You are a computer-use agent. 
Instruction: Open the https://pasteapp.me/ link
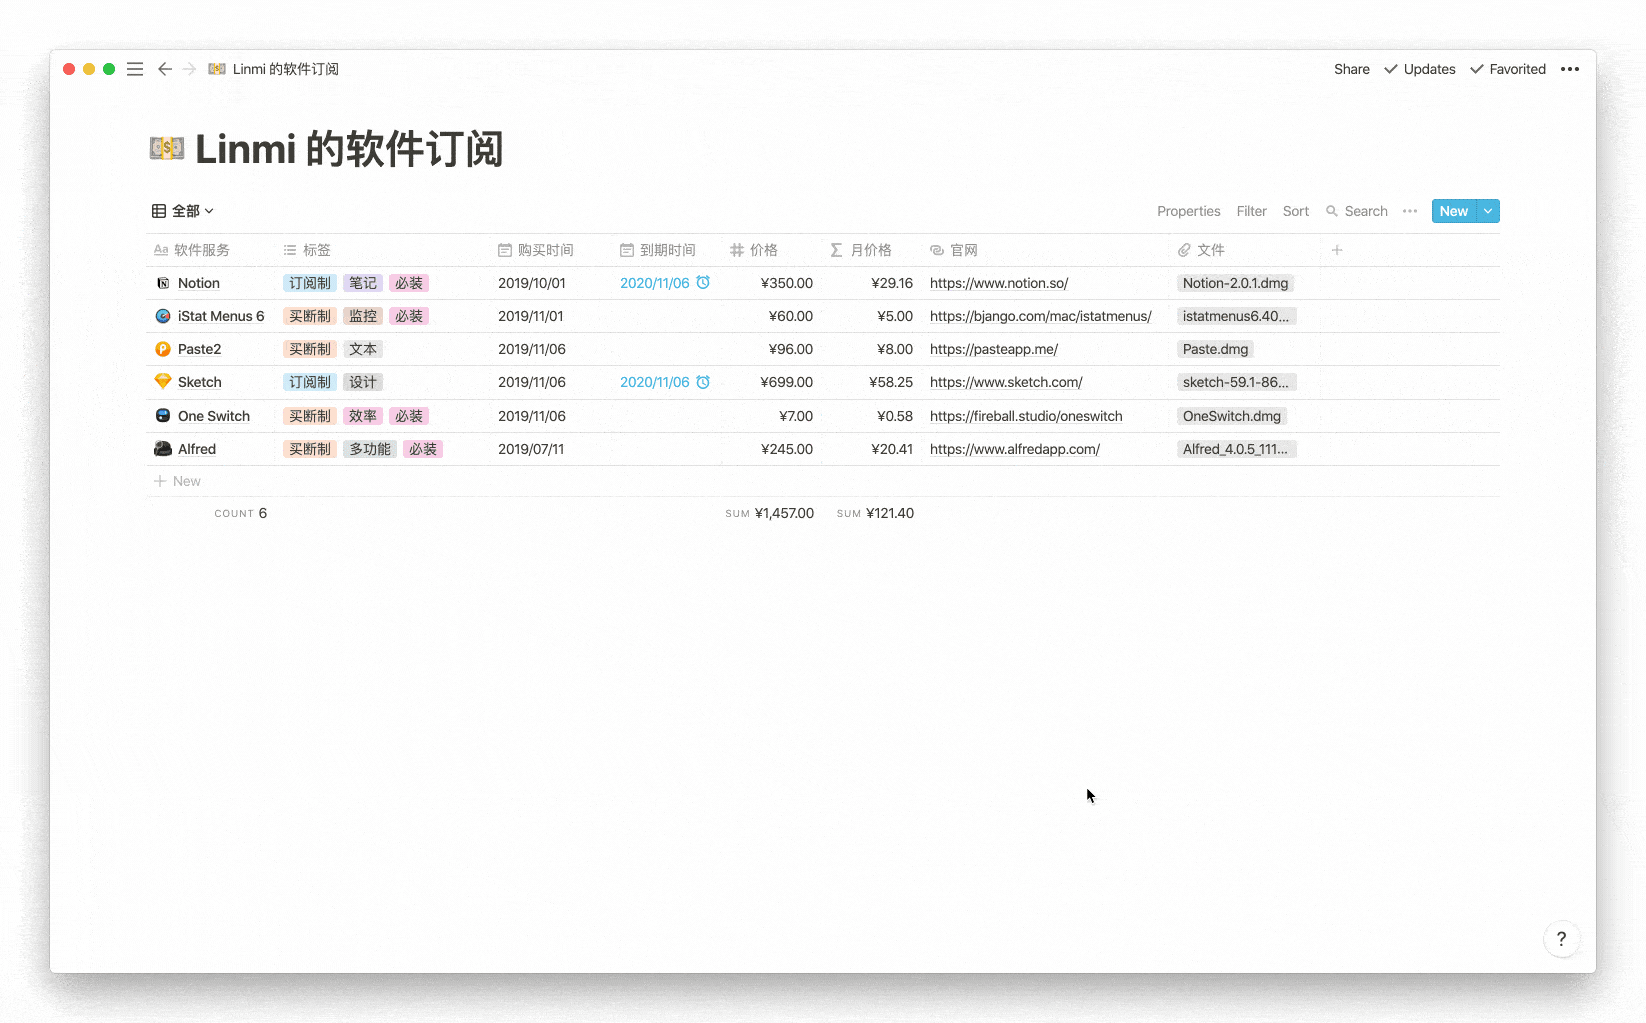tap(994, 349)
